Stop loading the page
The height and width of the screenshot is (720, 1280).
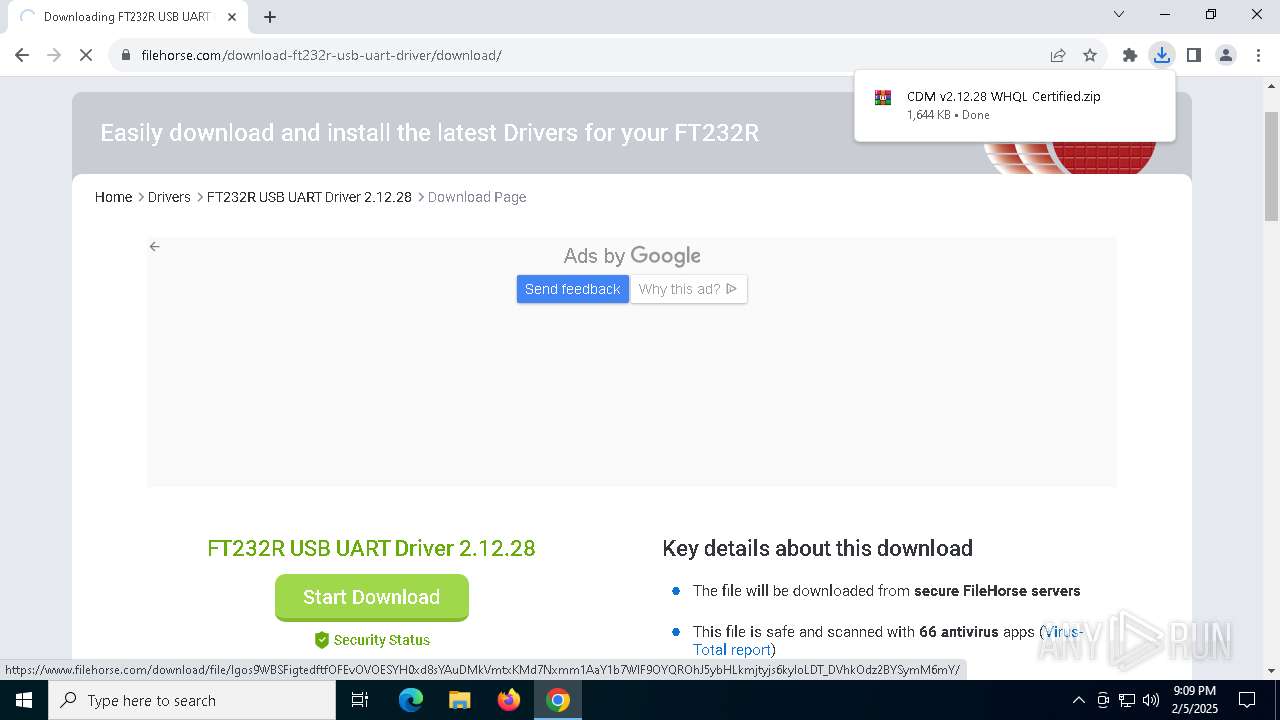tap(86, 55)
